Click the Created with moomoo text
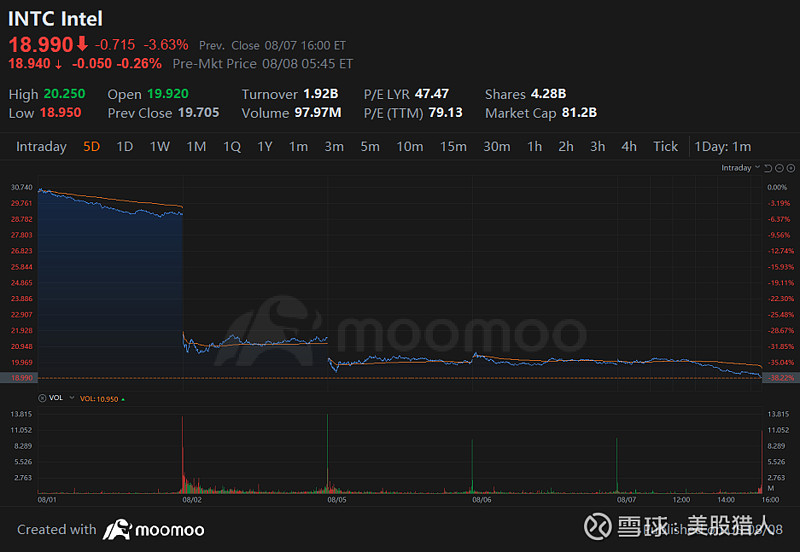800x552 pixels. click(x=111, y=530)
